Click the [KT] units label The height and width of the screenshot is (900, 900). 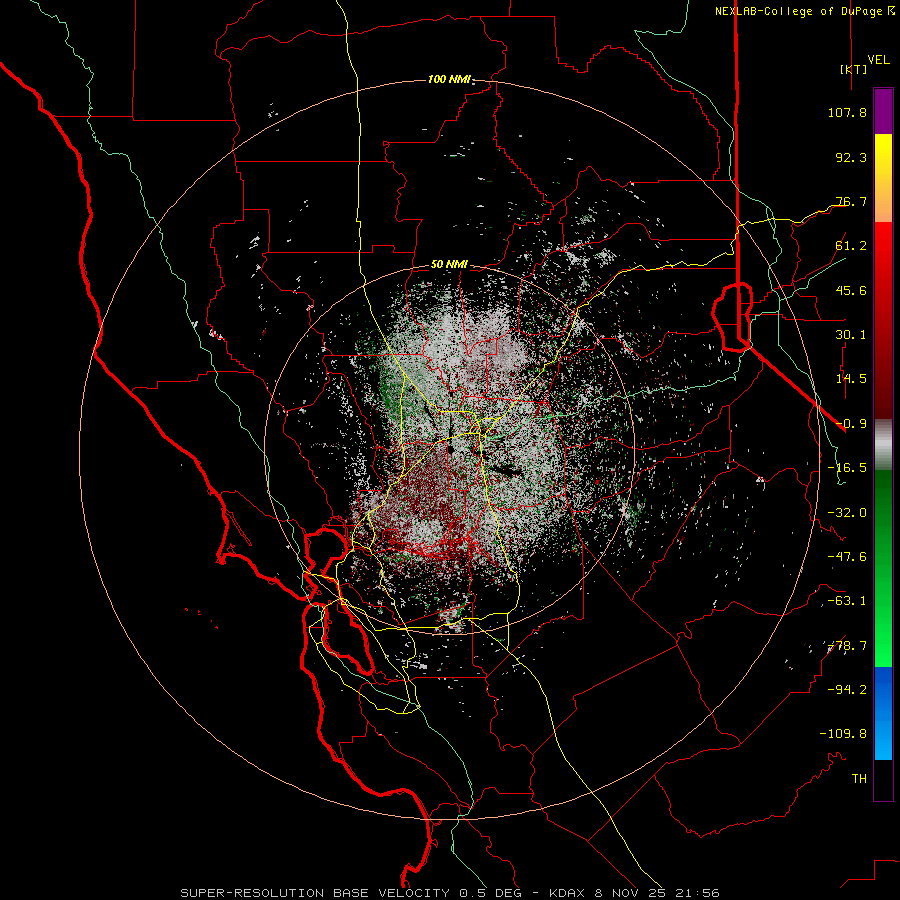854,69
